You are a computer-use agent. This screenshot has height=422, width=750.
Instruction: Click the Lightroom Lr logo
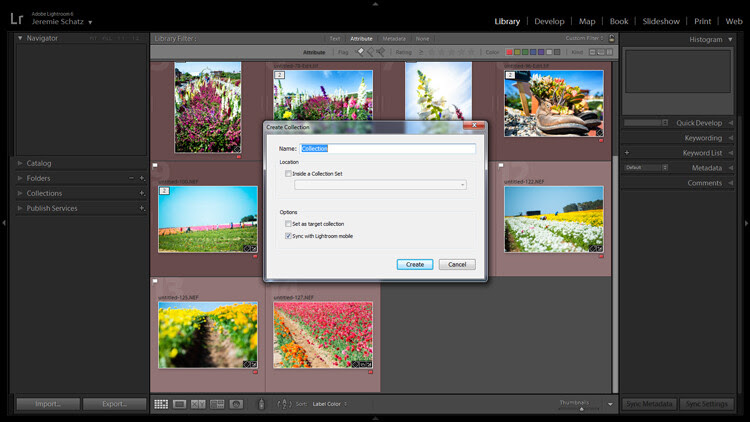pos(17,18)
